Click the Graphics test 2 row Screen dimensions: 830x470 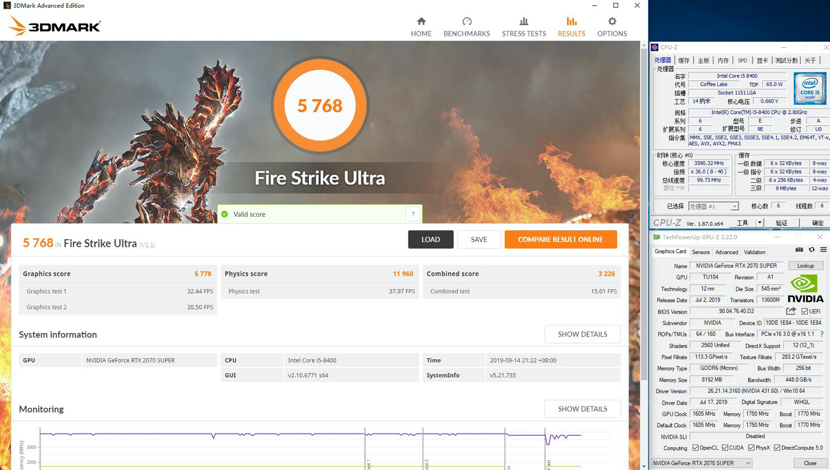click(118, 307)
